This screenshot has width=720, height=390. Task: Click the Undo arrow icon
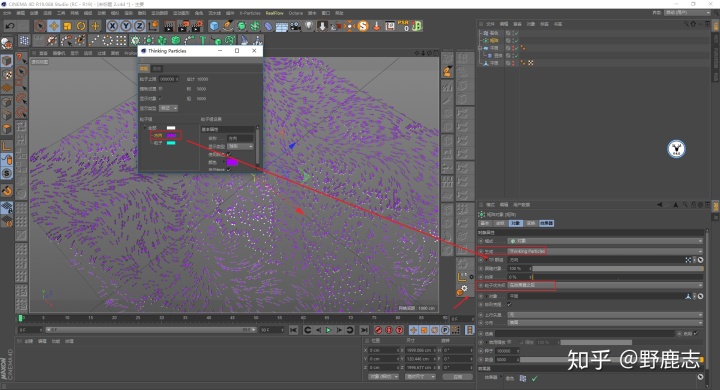(9, 26)
